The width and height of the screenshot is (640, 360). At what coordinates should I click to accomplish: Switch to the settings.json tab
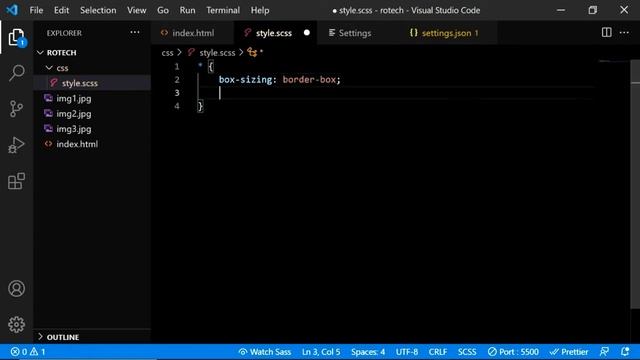pyautogui.click(x=449, y=33)
